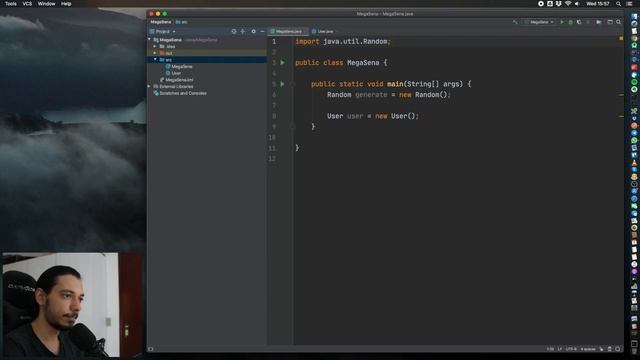This screenshot has height=360, width=640.
Task: Click run gutter arrow beside main method
Action: [x=282, y=84]
